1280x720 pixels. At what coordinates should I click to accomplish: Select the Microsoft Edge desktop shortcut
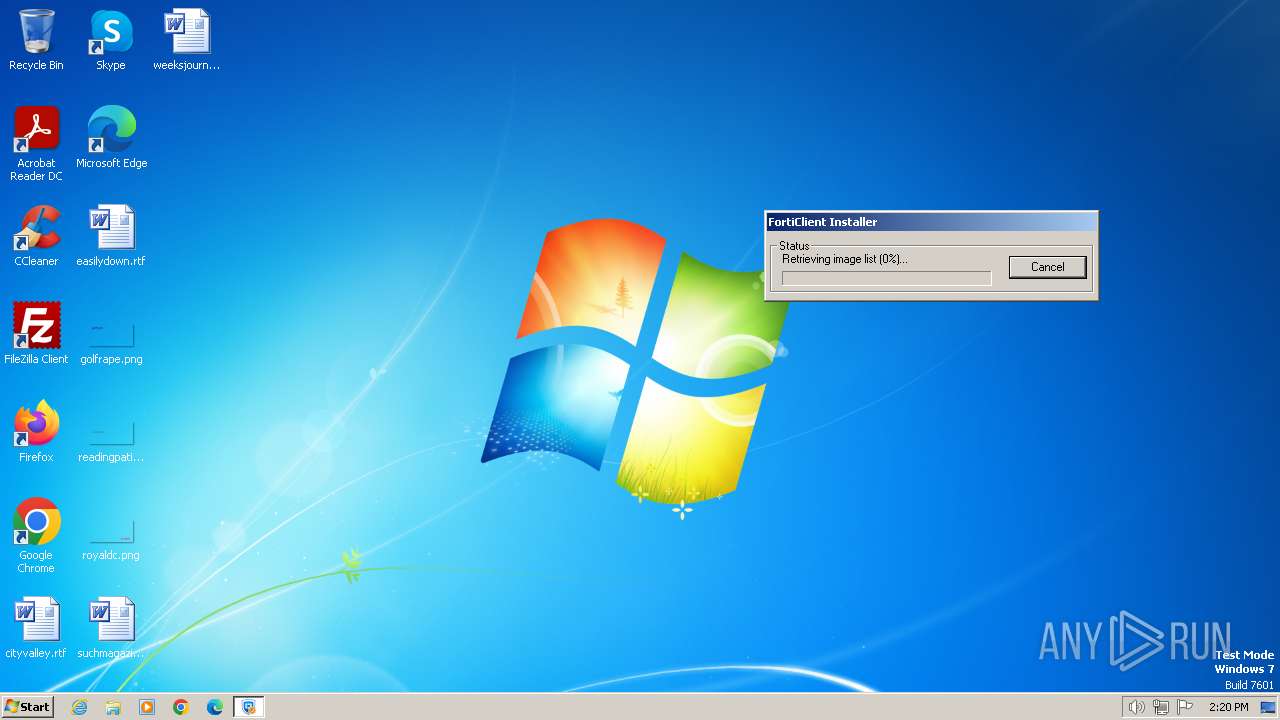(111, 138)
